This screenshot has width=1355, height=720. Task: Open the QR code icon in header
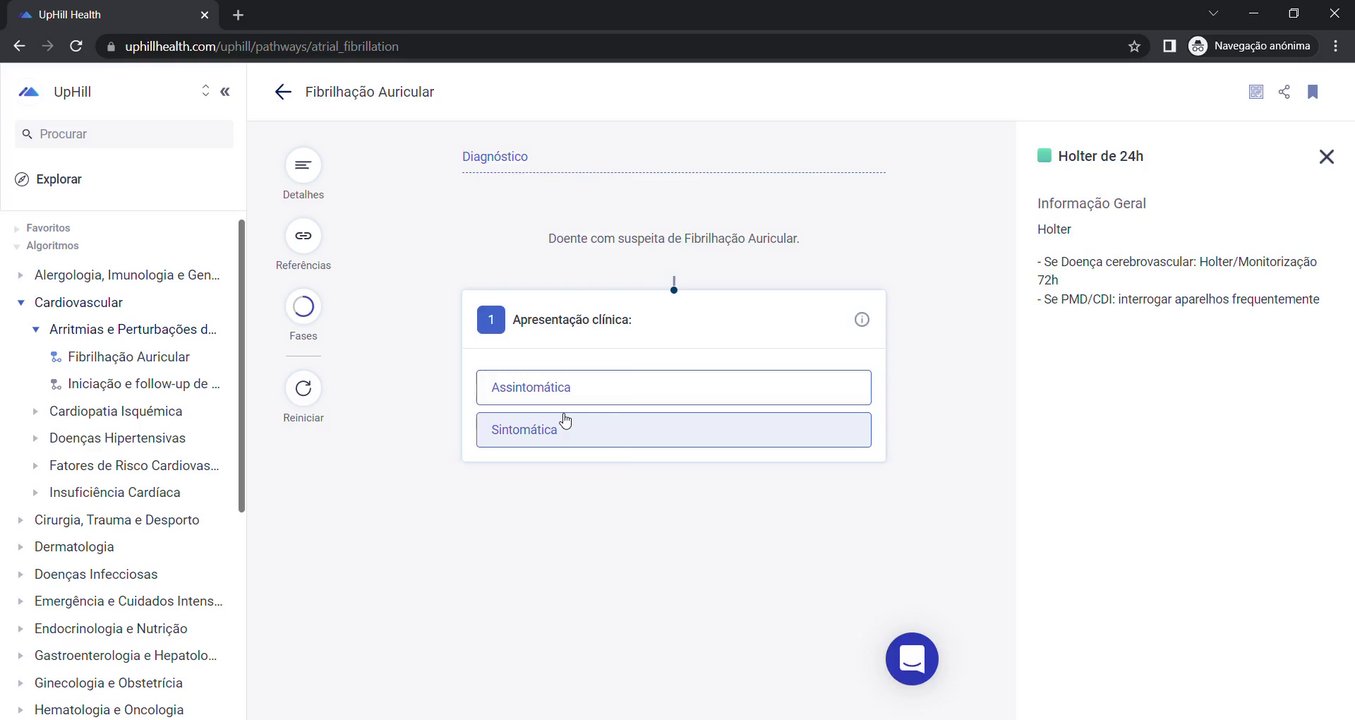(x=1256, y=92)
